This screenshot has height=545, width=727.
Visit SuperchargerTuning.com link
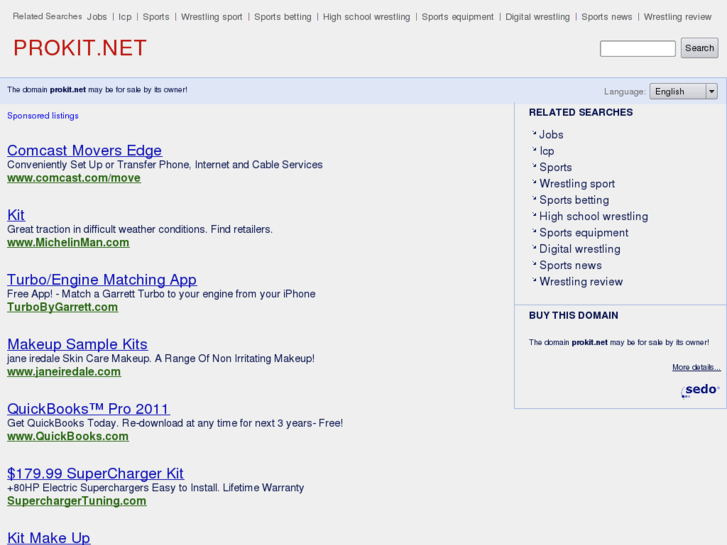[77, 501]
